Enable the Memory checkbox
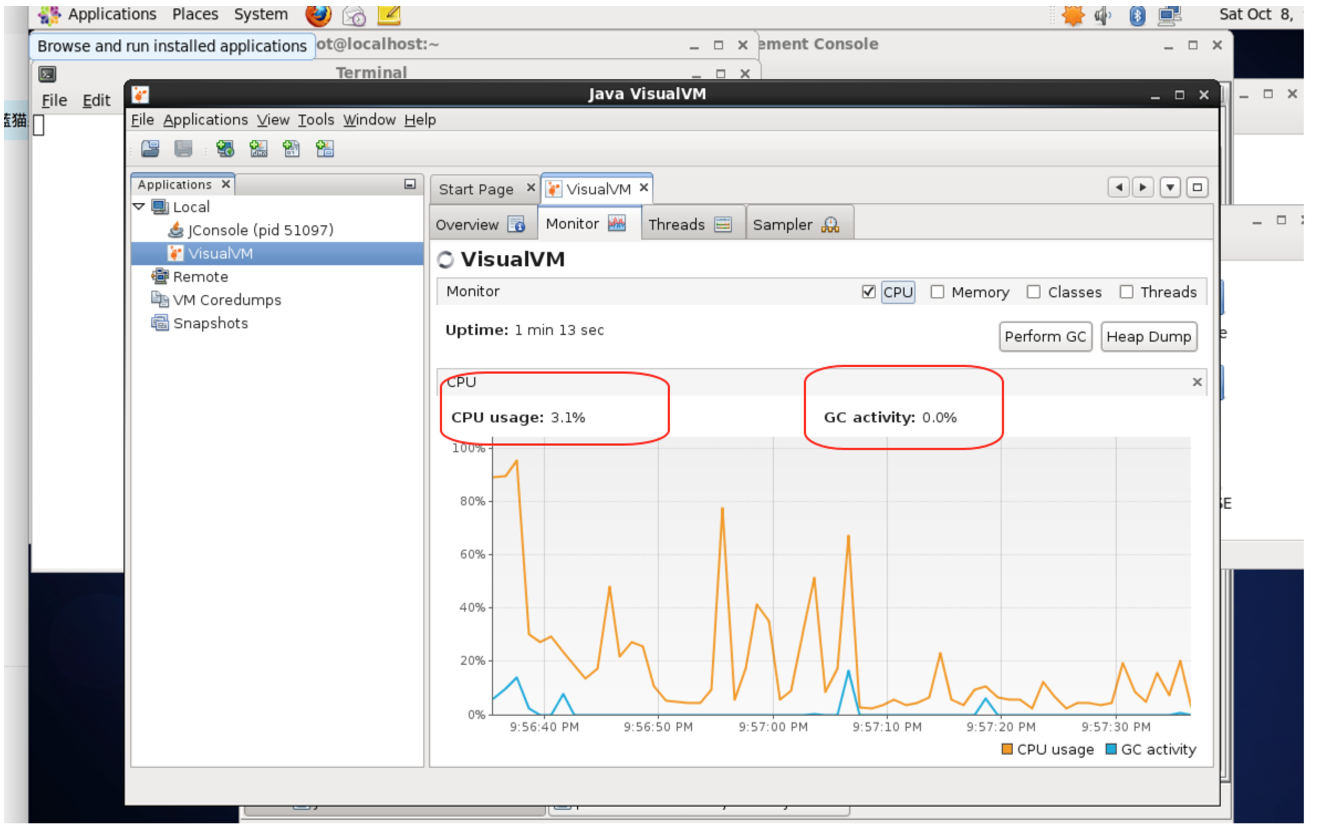Viewport: 1320px width, 834px height. tap(938, 292)
